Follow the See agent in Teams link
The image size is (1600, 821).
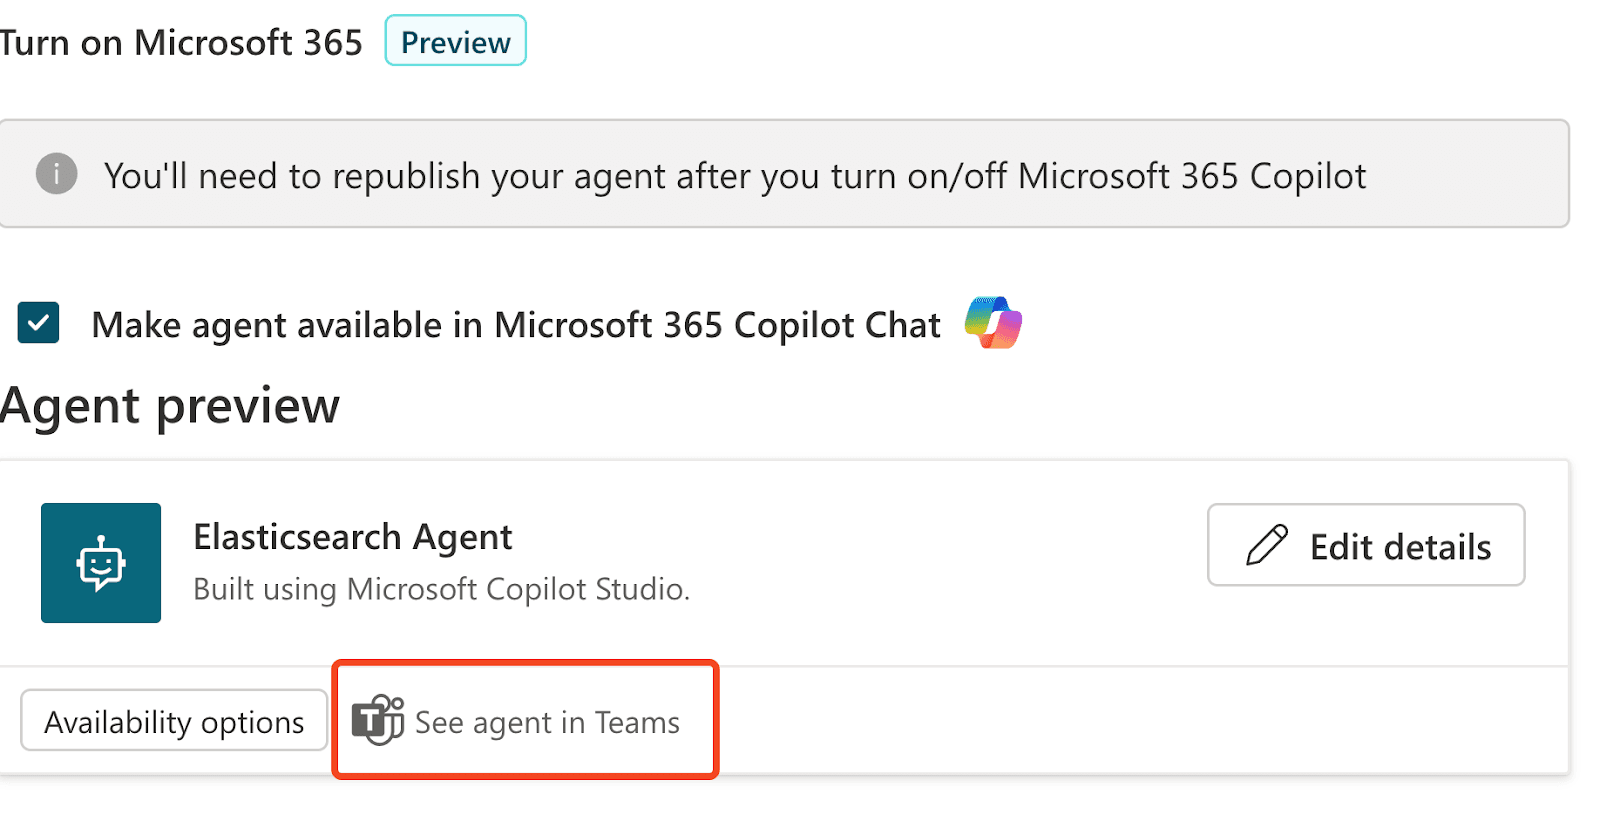[x=546, y=722]
